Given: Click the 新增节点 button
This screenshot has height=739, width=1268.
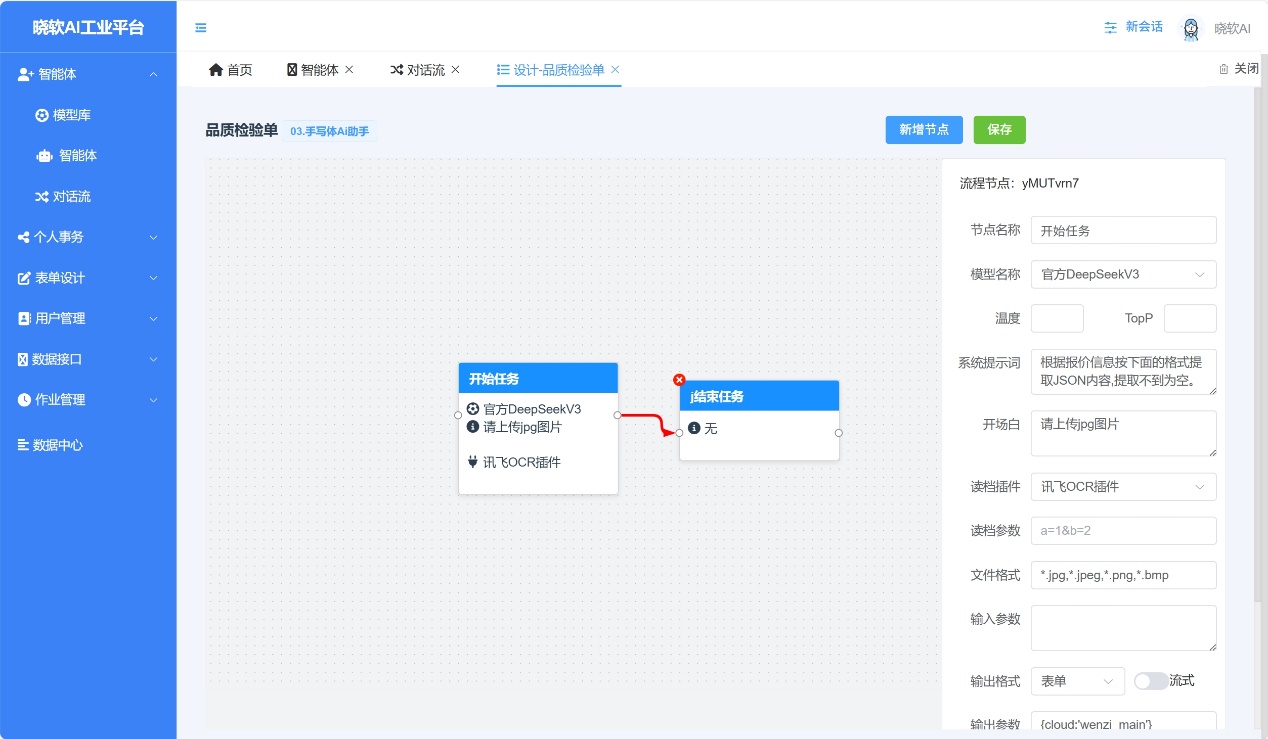Looking at the screenshot, I should click(924, 130).
